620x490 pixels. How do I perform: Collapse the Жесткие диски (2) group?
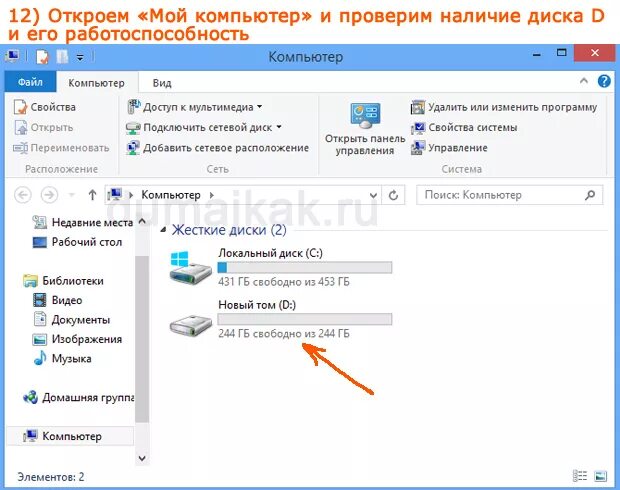(x=163, y=230)
